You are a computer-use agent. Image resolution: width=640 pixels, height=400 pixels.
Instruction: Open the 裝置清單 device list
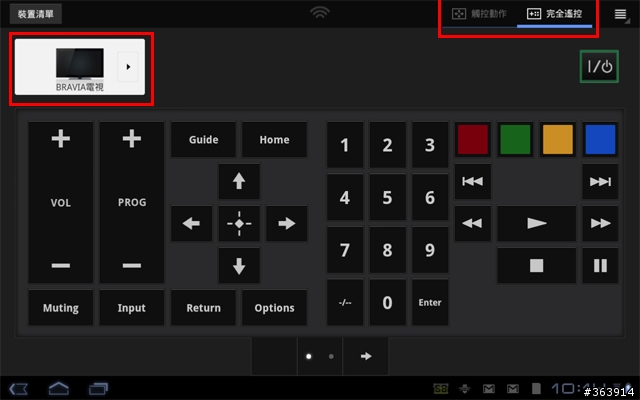[36, 14]
